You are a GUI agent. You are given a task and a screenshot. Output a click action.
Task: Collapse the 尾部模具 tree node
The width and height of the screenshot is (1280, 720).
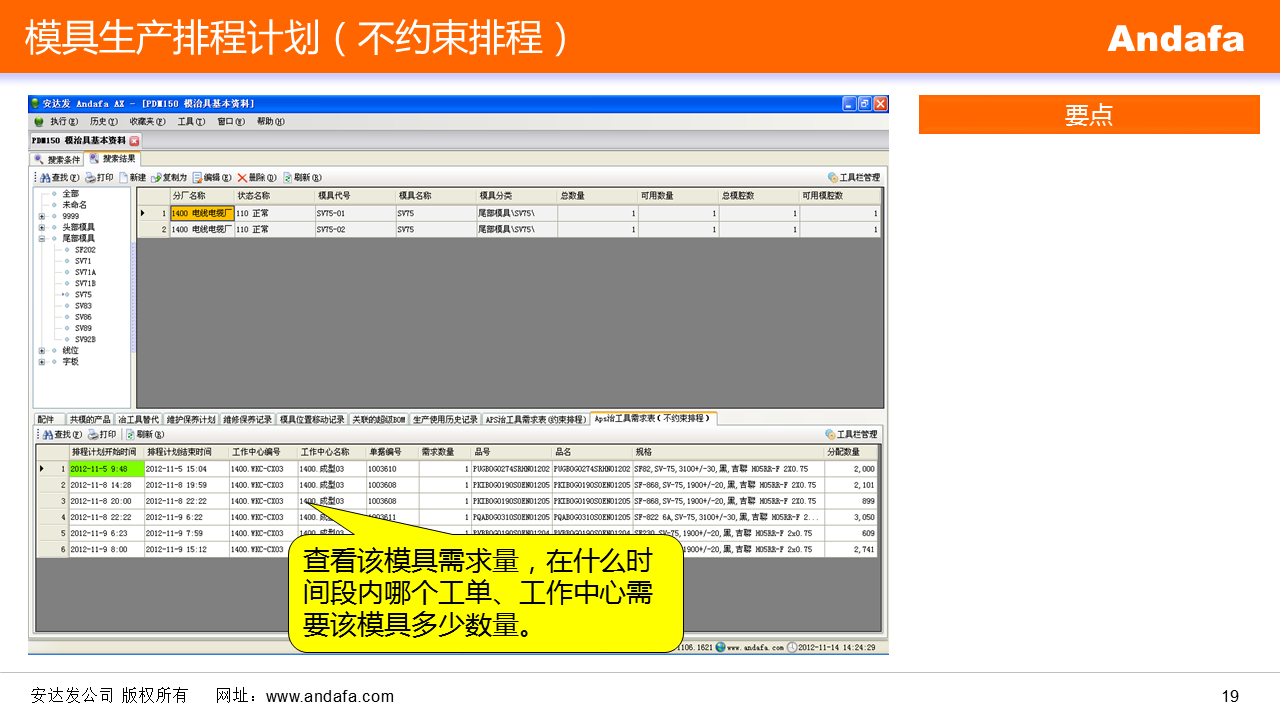click(41, 239)
